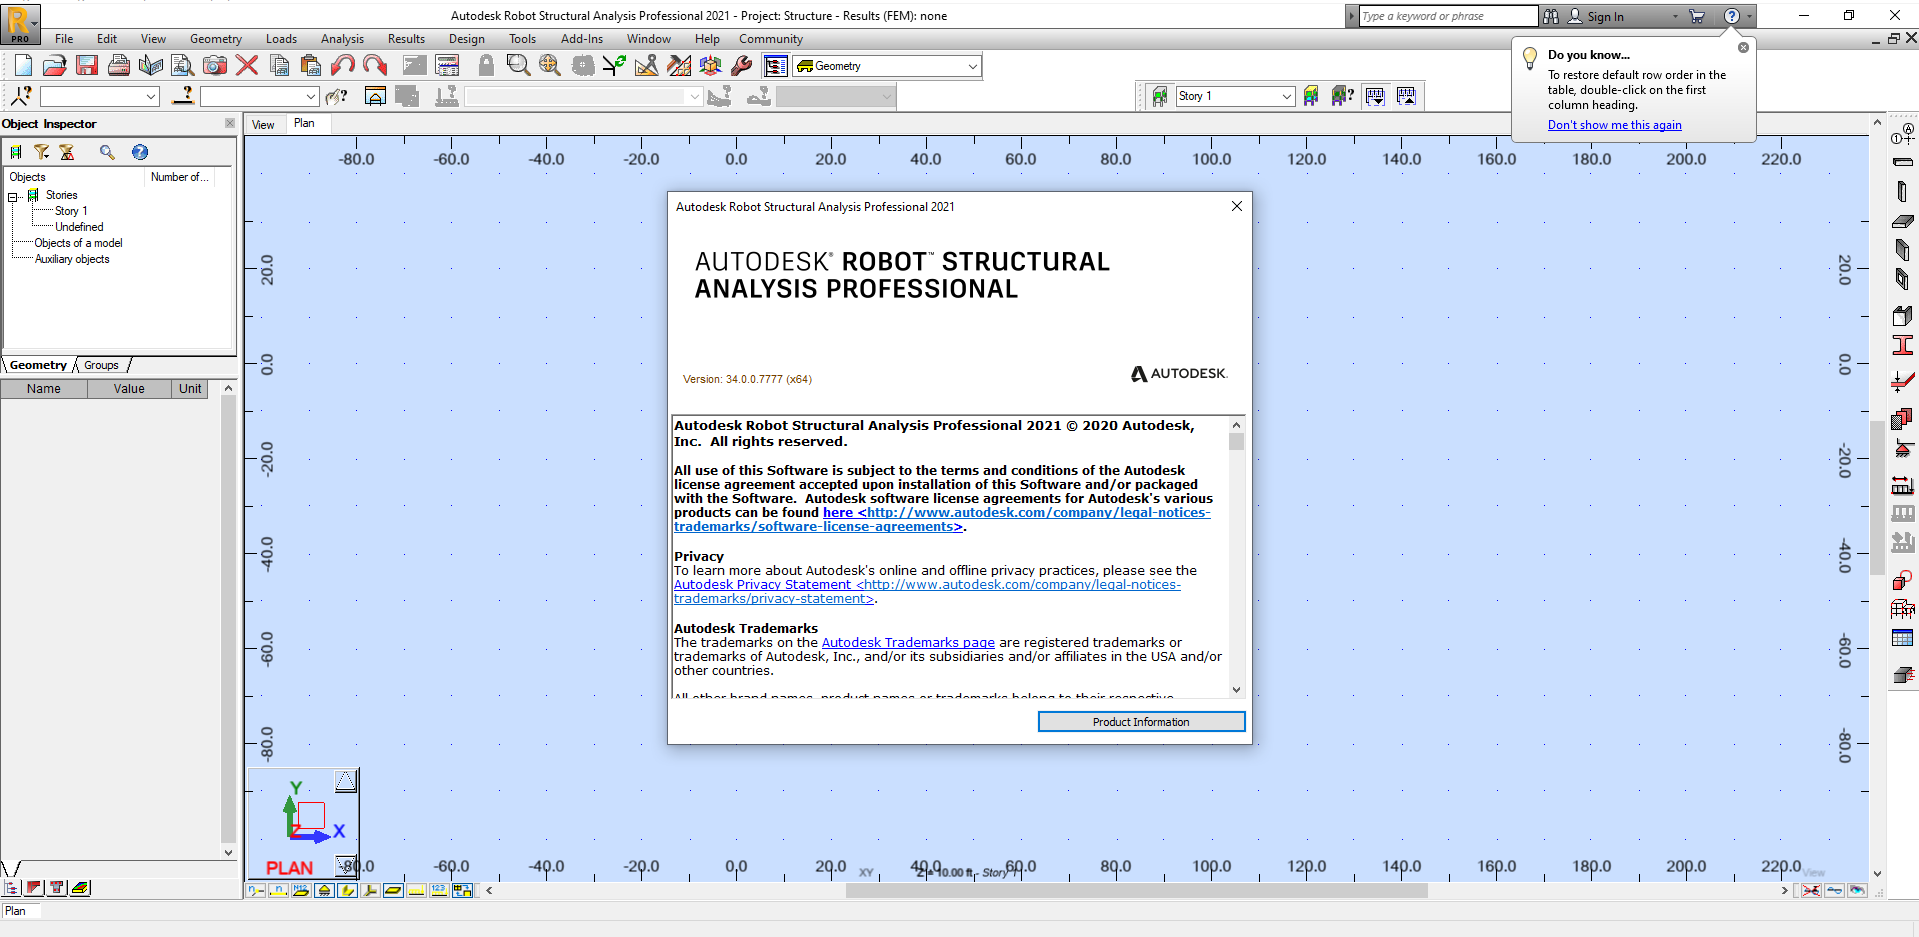Switch to the Groups tab
The width and height of the screenshot is (1919, 937).
pyautogui.click(x=101, y=365)
